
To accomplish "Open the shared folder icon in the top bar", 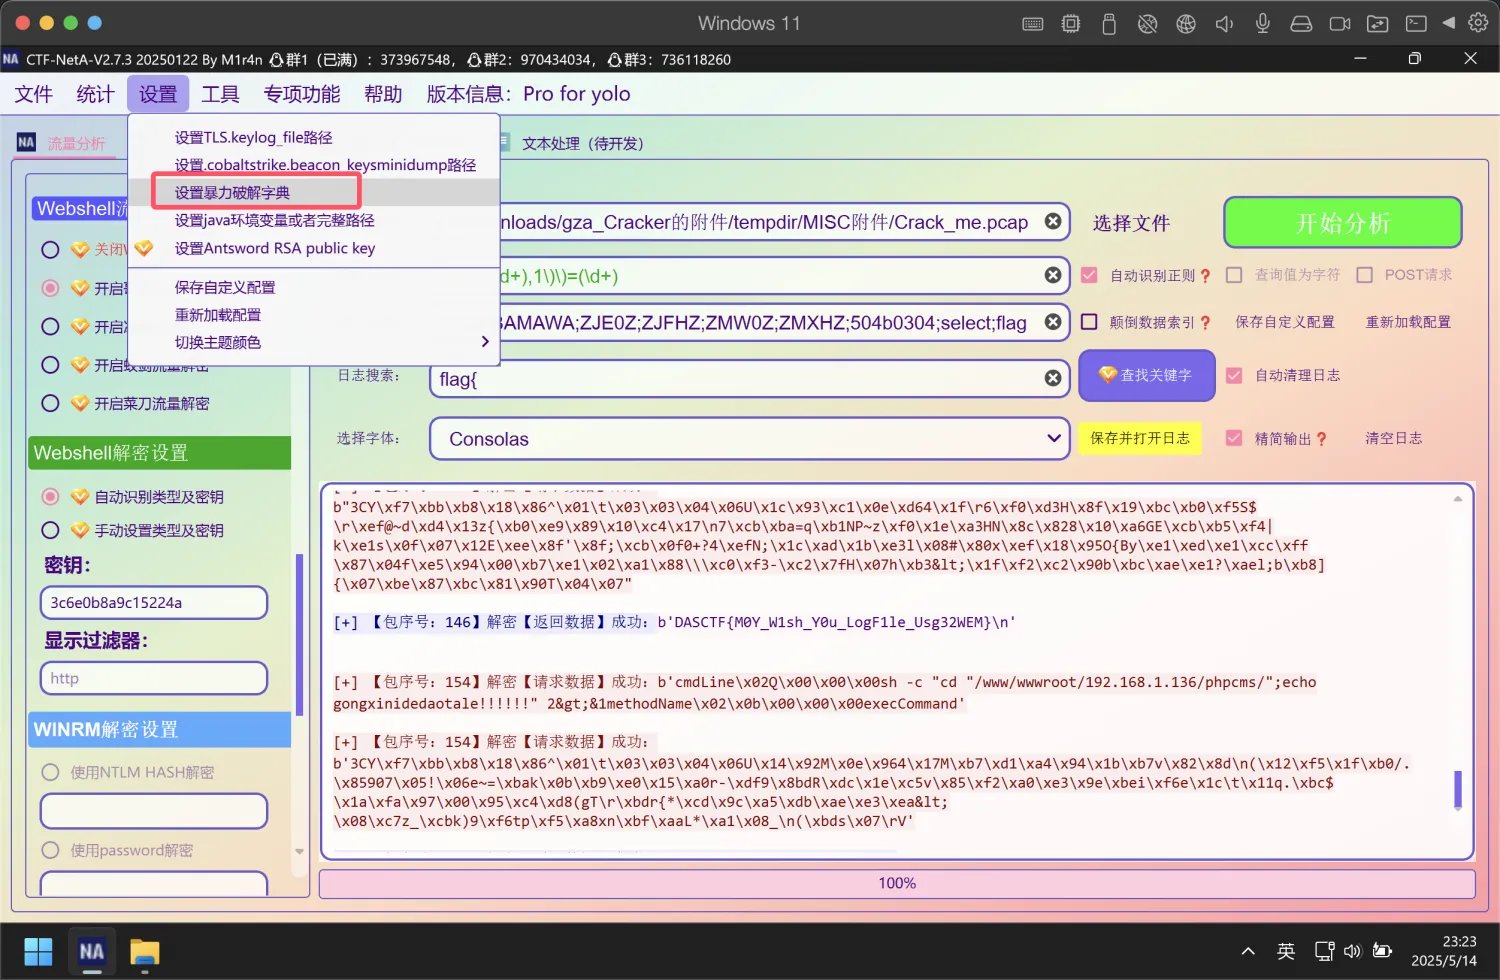I will [1378, 23].
